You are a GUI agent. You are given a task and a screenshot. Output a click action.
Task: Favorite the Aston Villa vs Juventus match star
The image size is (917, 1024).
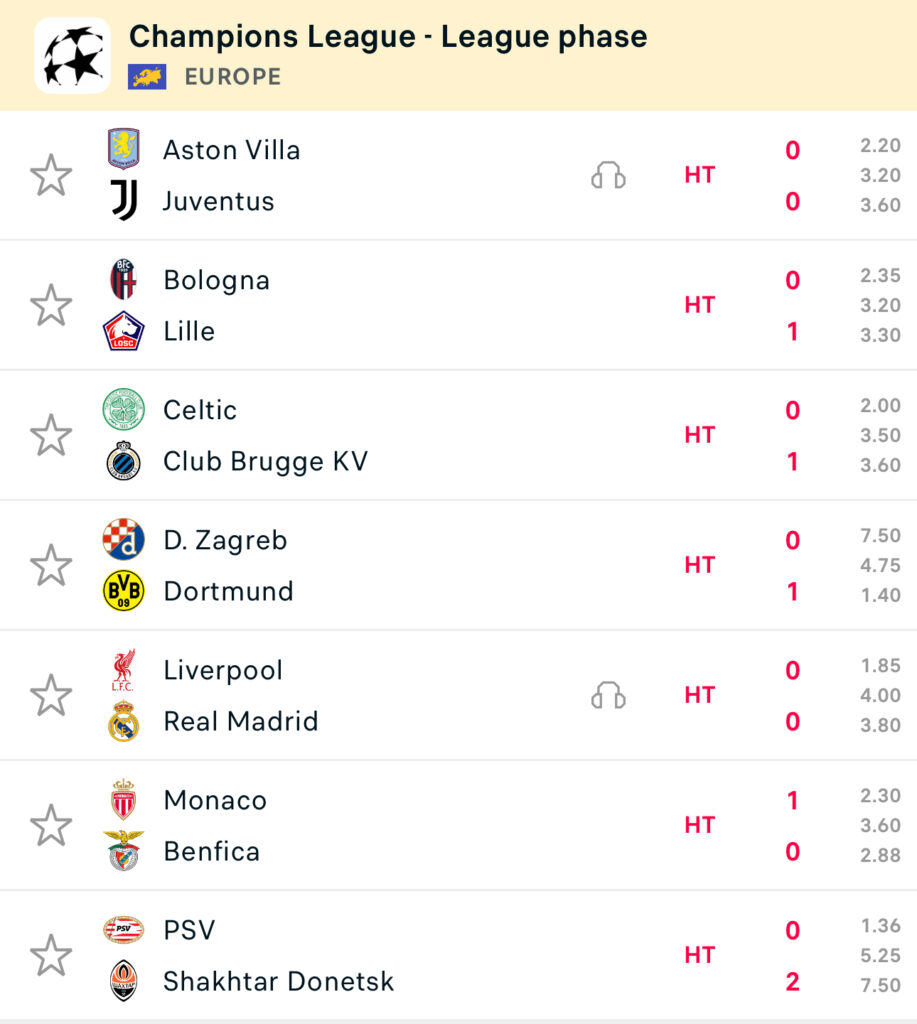pyautogui.click(x=51, y=175)
